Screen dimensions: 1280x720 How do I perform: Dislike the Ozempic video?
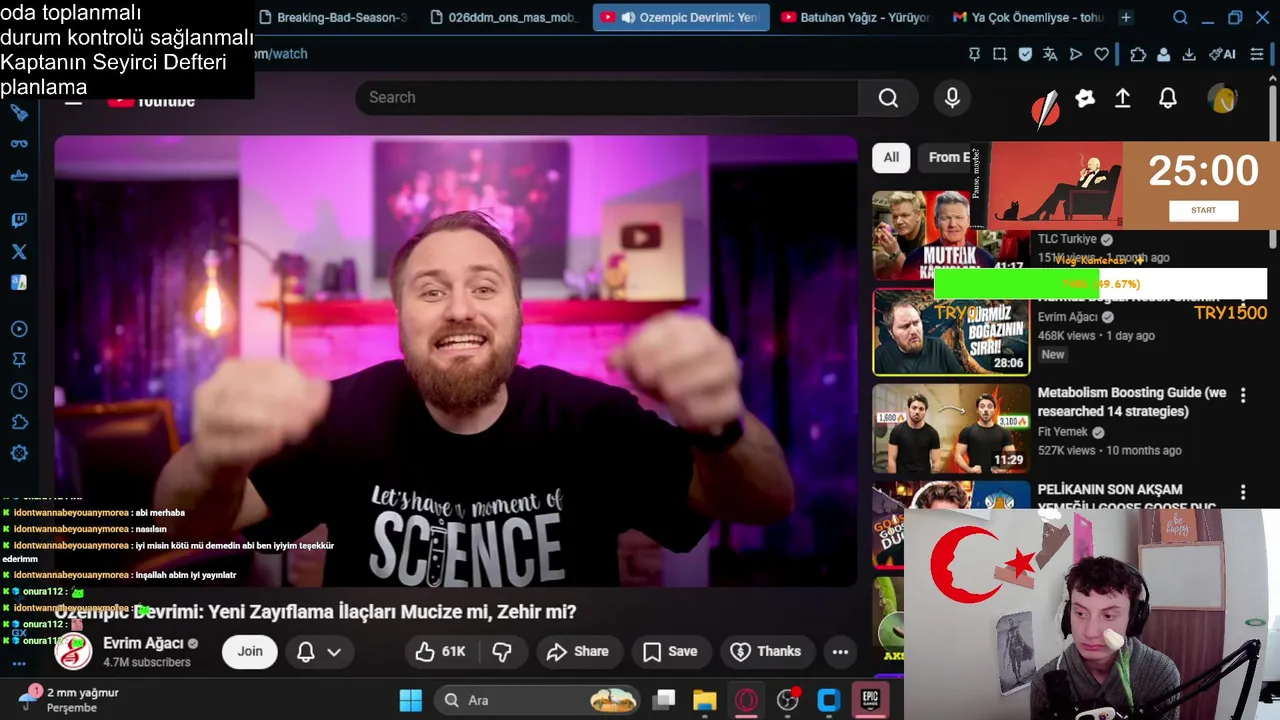coord(502,651)
